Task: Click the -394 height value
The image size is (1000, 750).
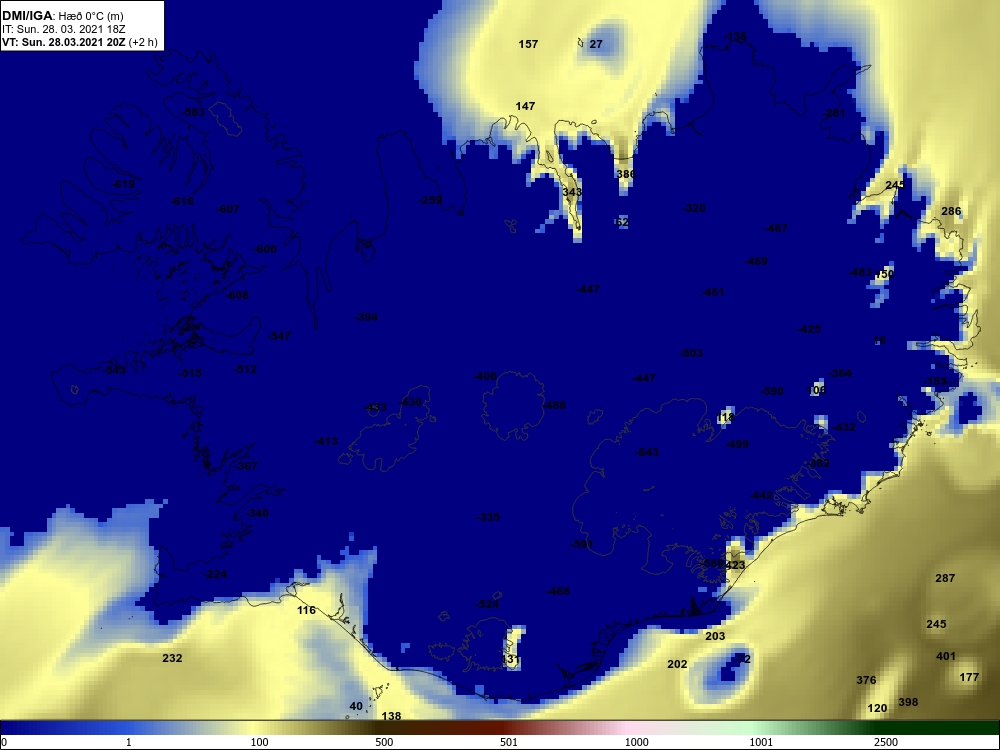Action: point(366,318)
